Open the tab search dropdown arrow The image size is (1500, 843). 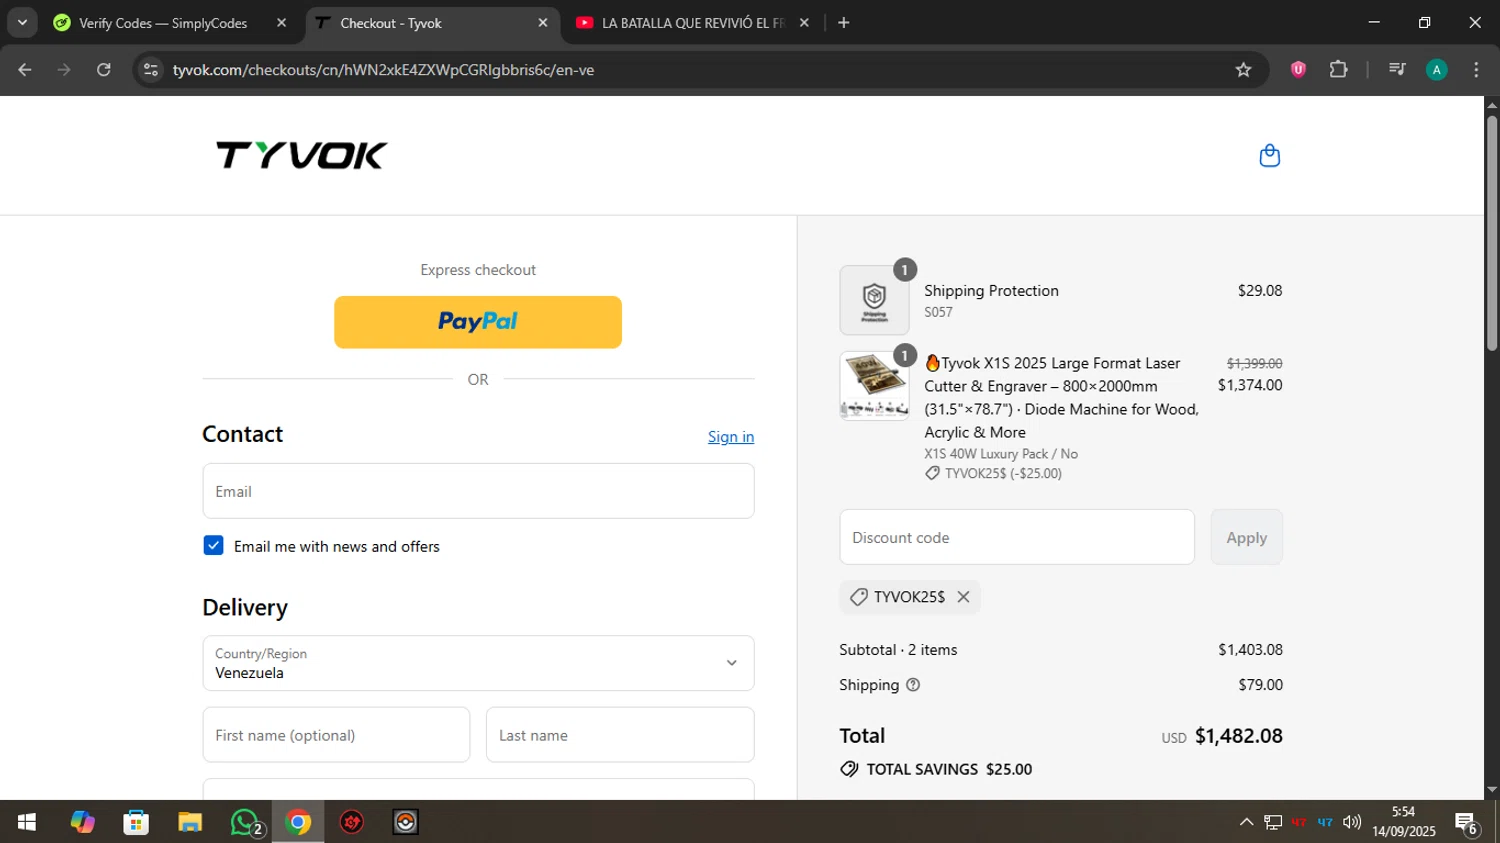tap(22, 22)
